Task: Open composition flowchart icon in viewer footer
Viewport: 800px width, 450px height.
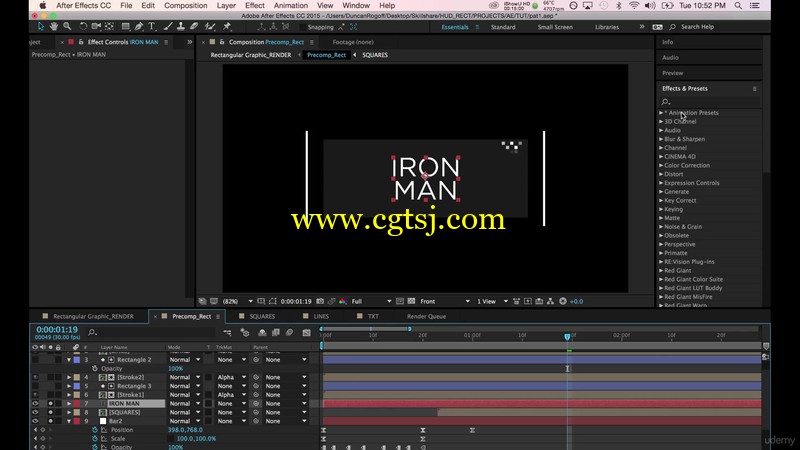Action: coord(550,302)
